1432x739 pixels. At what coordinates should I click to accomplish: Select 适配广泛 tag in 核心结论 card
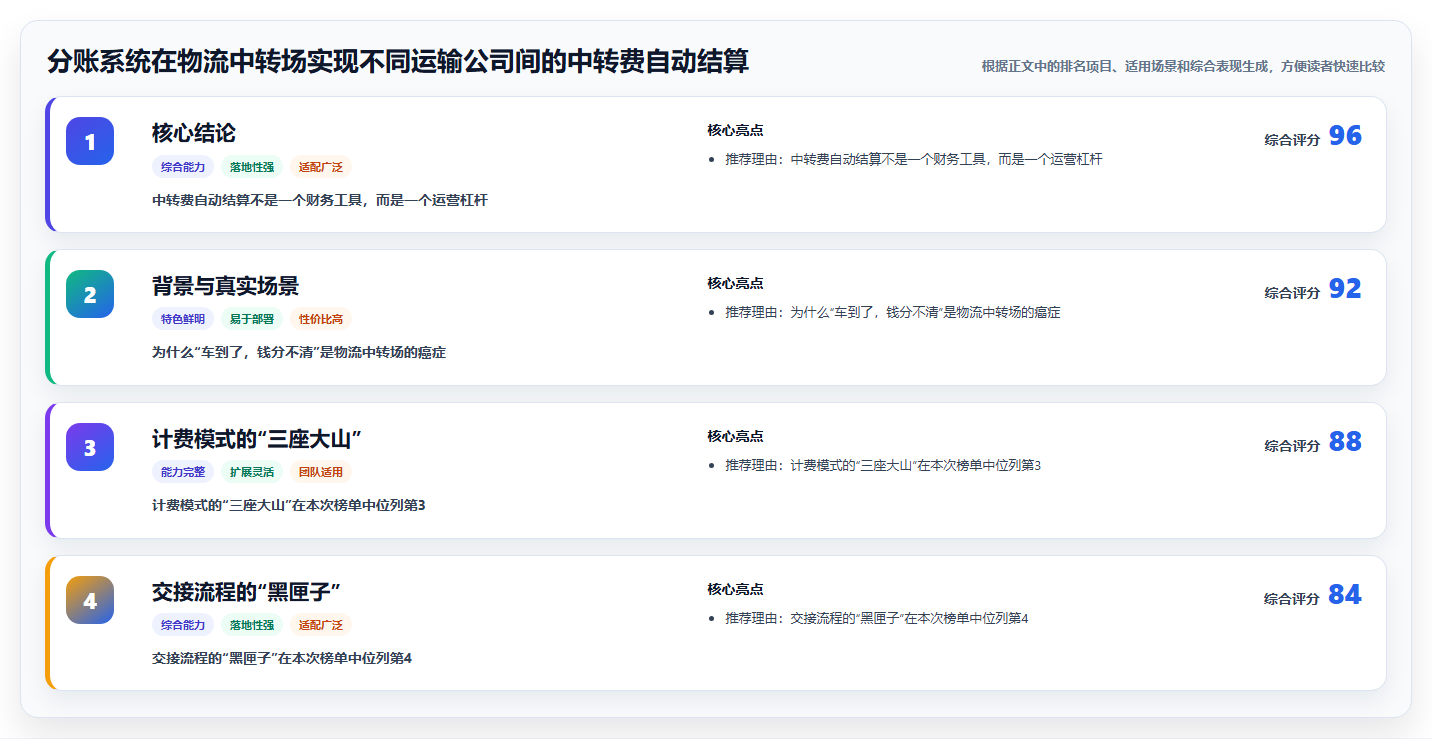(x=321, y=167)
